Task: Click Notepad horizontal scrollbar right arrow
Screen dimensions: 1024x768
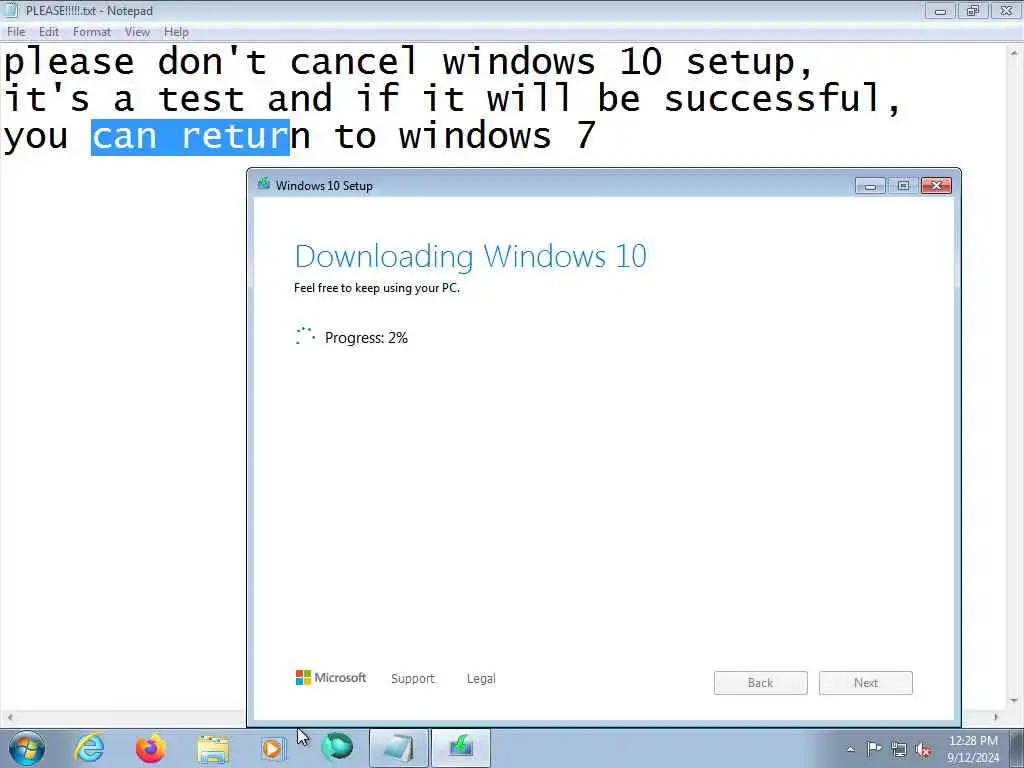Action: pos(995,716)
